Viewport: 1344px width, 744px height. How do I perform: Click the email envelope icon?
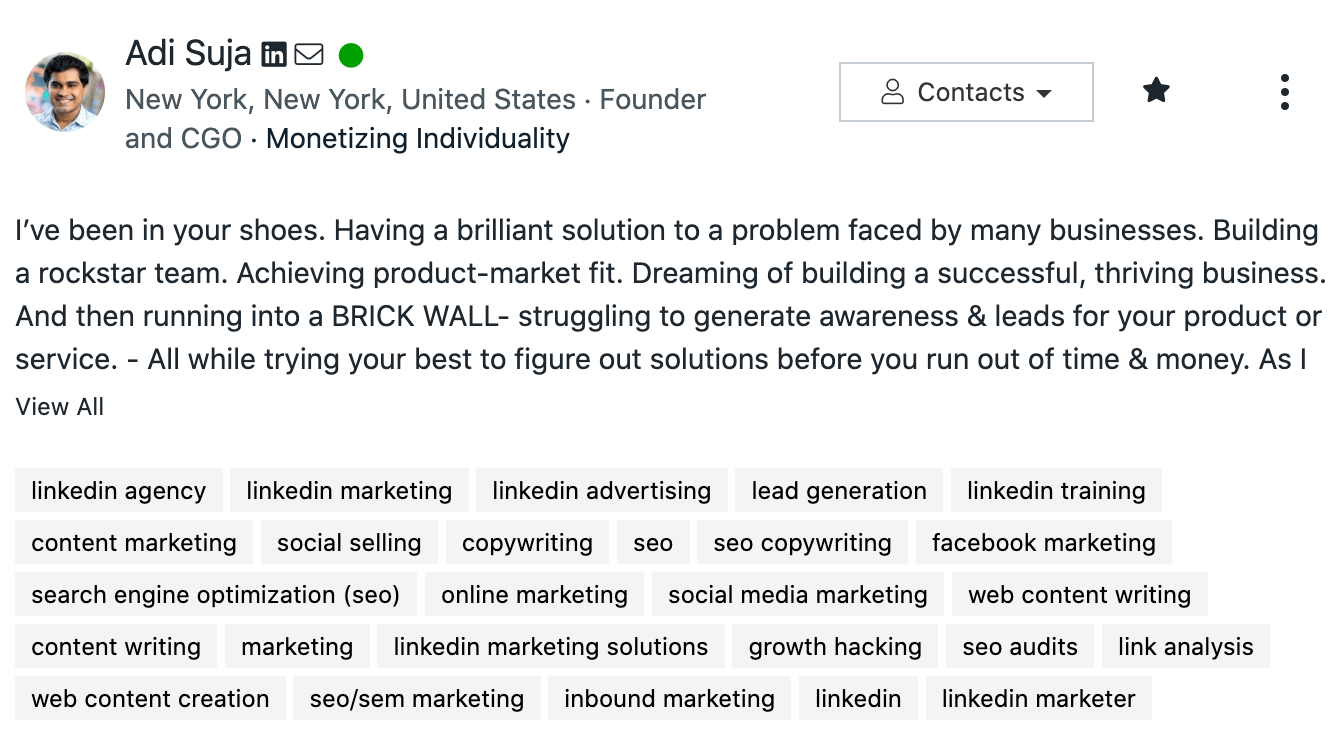click(x=309, y=55)
